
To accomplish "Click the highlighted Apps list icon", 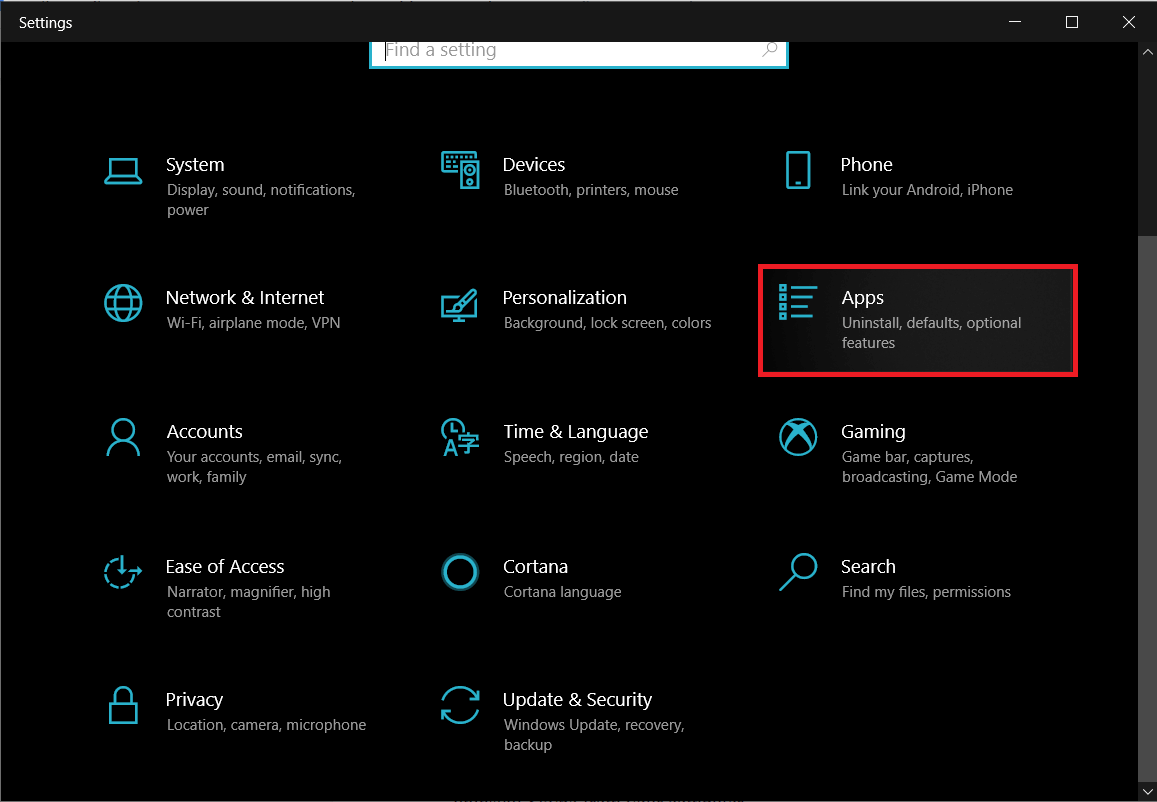I will point(798,303).
